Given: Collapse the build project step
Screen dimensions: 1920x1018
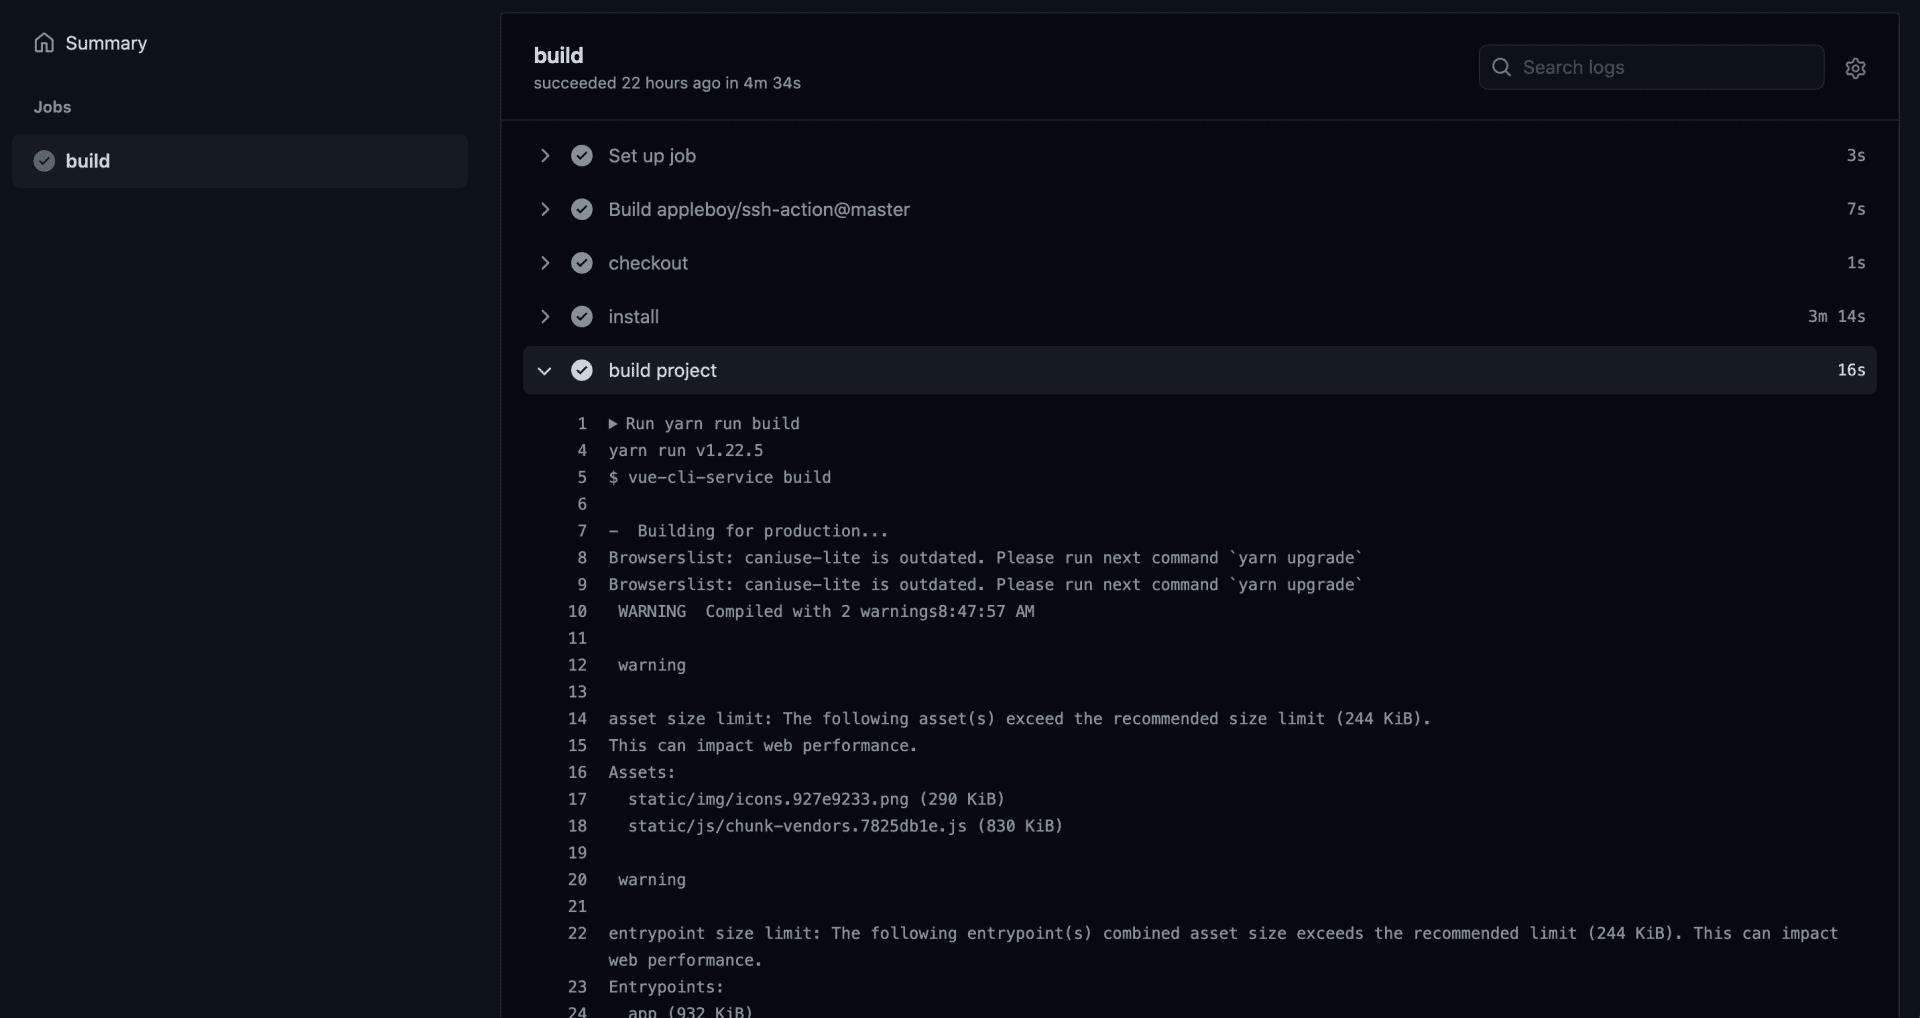Looking at the screenshot, I should tap(545, 371).
